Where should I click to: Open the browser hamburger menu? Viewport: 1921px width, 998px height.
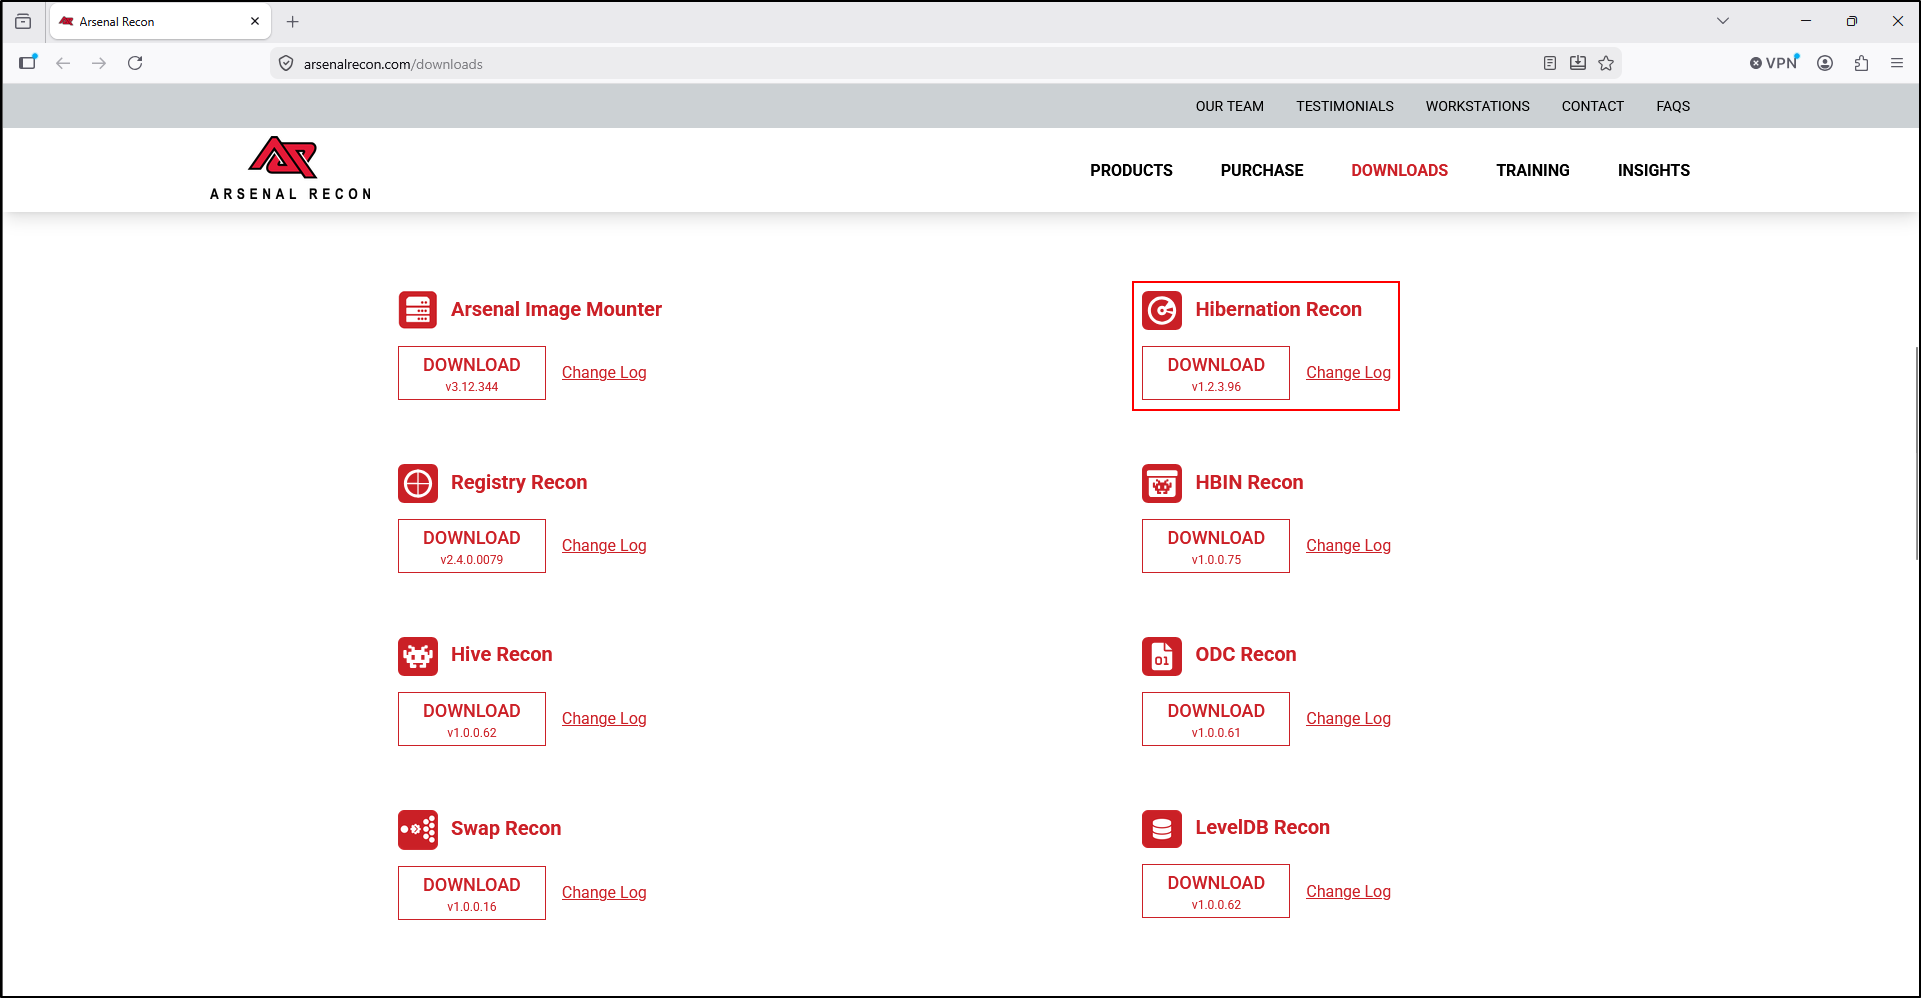[x=1897, y=63]
